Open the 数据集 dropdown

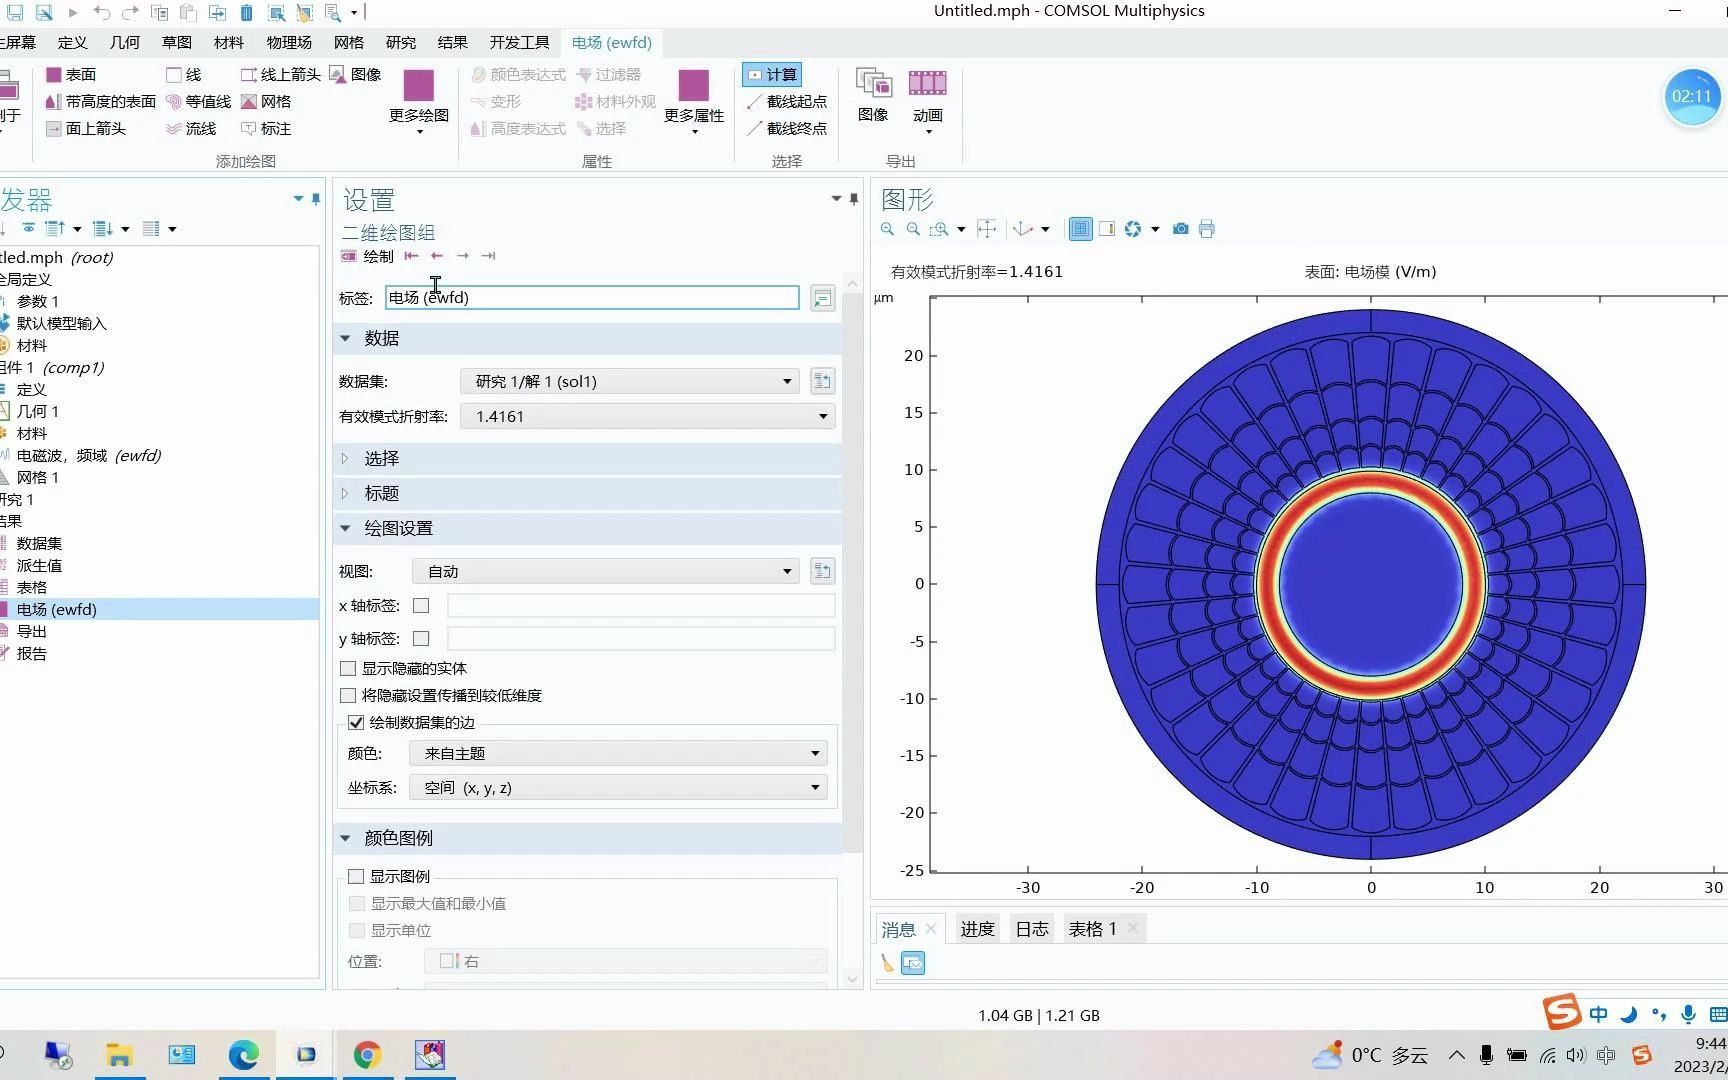pyautogui.click(x=630, y=382)
